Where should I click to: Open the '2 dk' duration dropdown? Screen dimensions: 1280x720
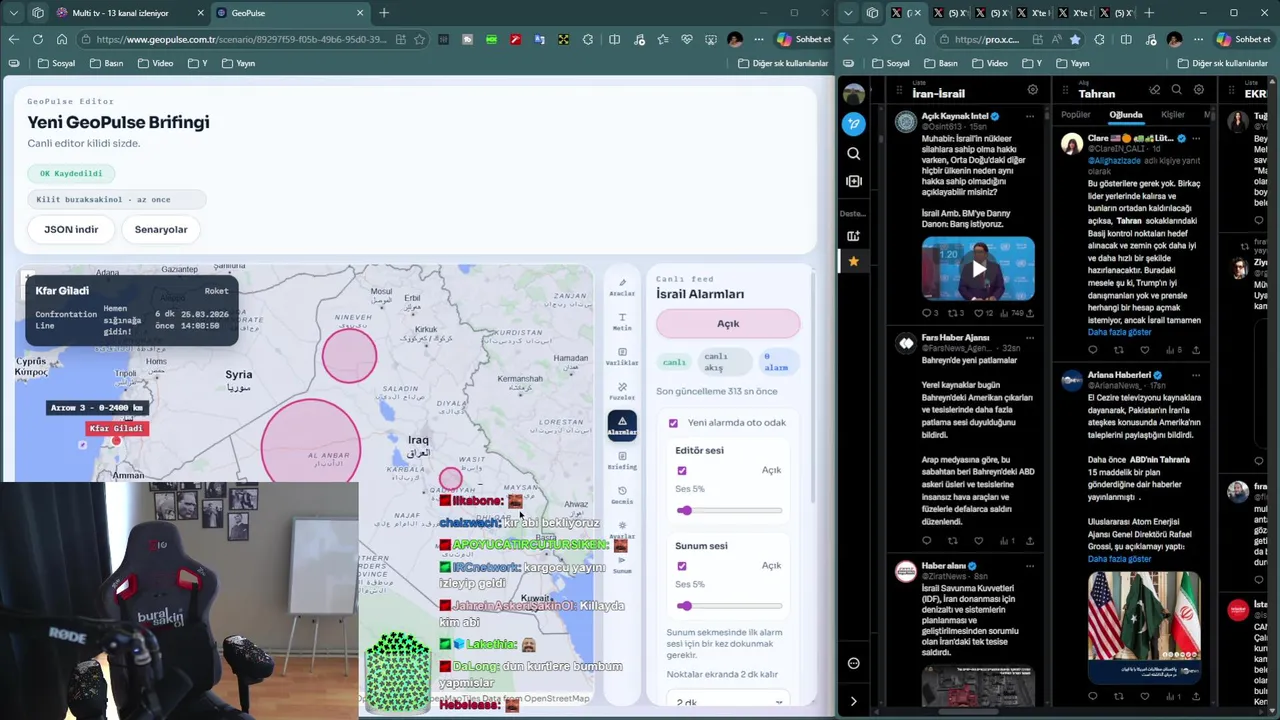coord(728,702)
